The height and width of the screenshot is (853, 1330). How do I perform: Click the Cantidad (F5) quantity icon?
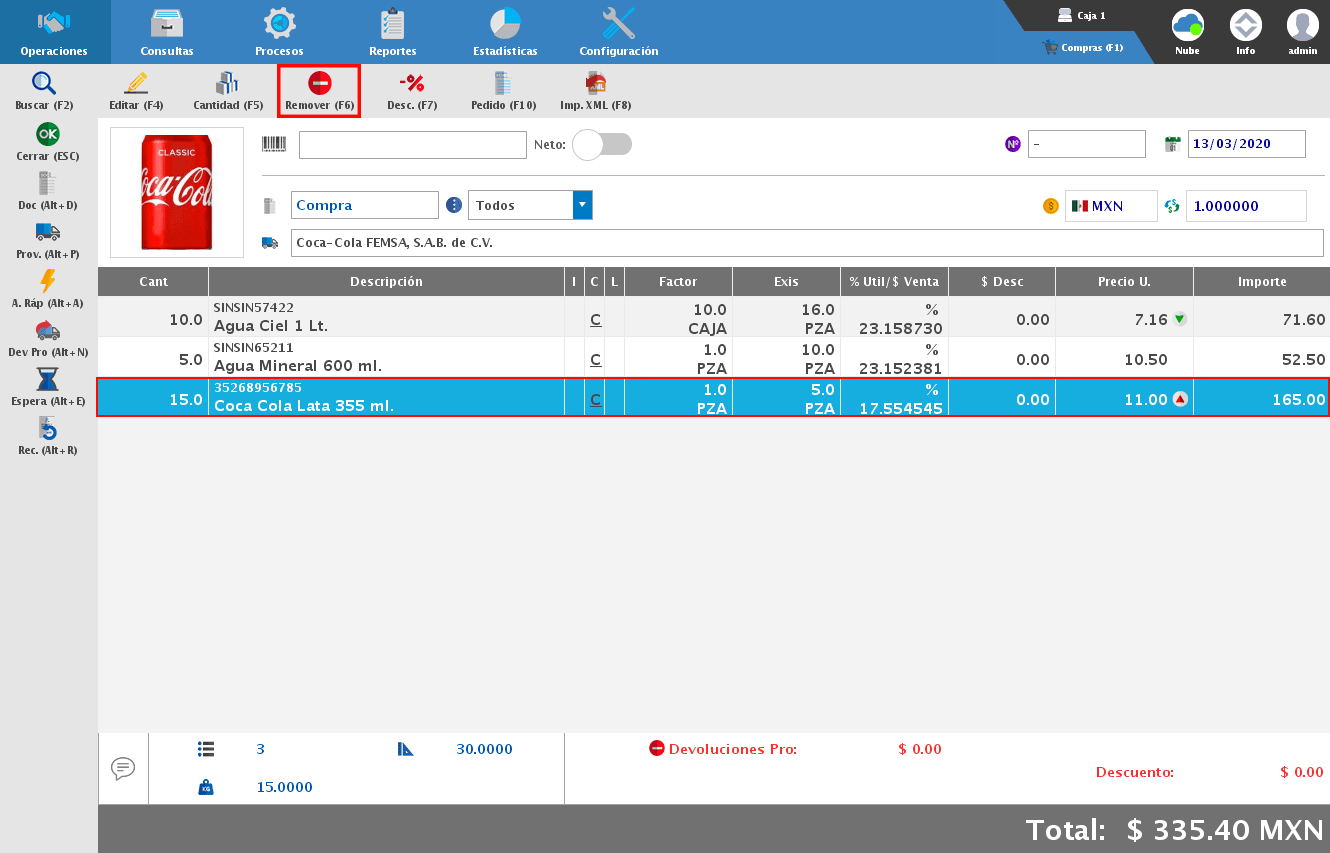[x=227, y=90]
